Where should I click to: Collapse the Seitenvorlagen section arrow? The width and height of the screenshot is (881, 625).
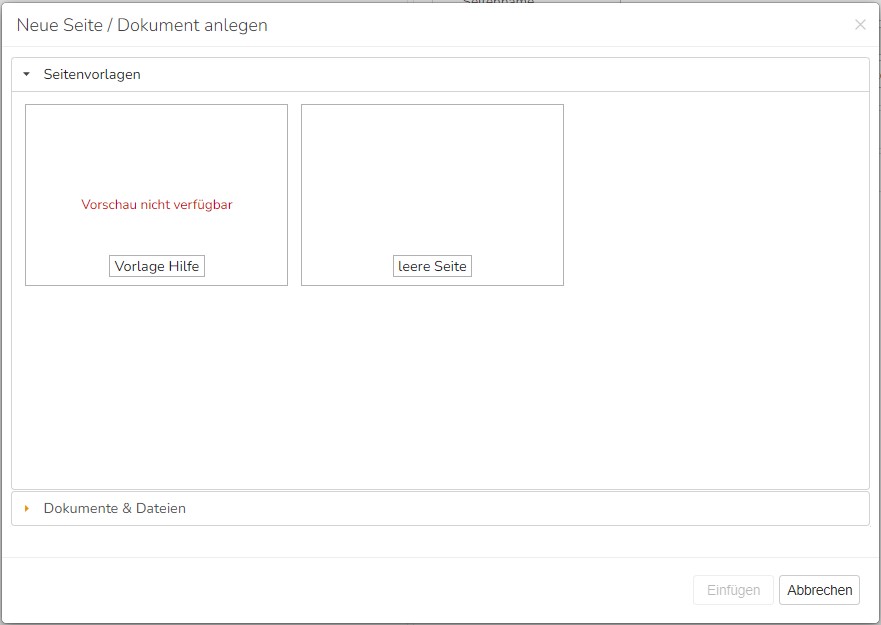coord(26,74)
